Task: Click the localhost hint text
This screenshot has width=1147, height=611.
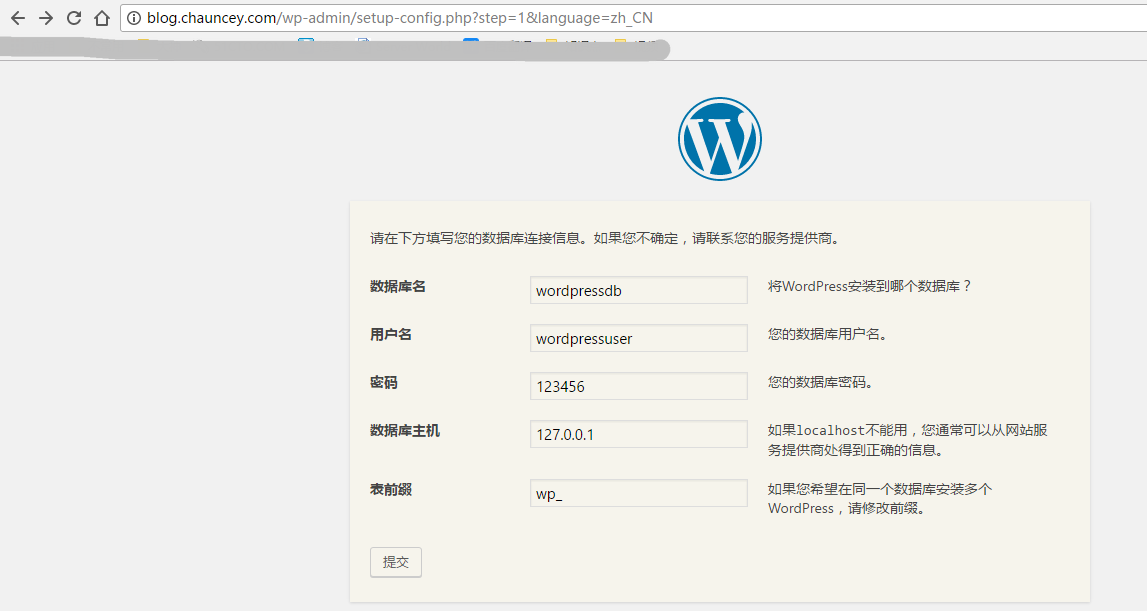Action: point(907,440)
